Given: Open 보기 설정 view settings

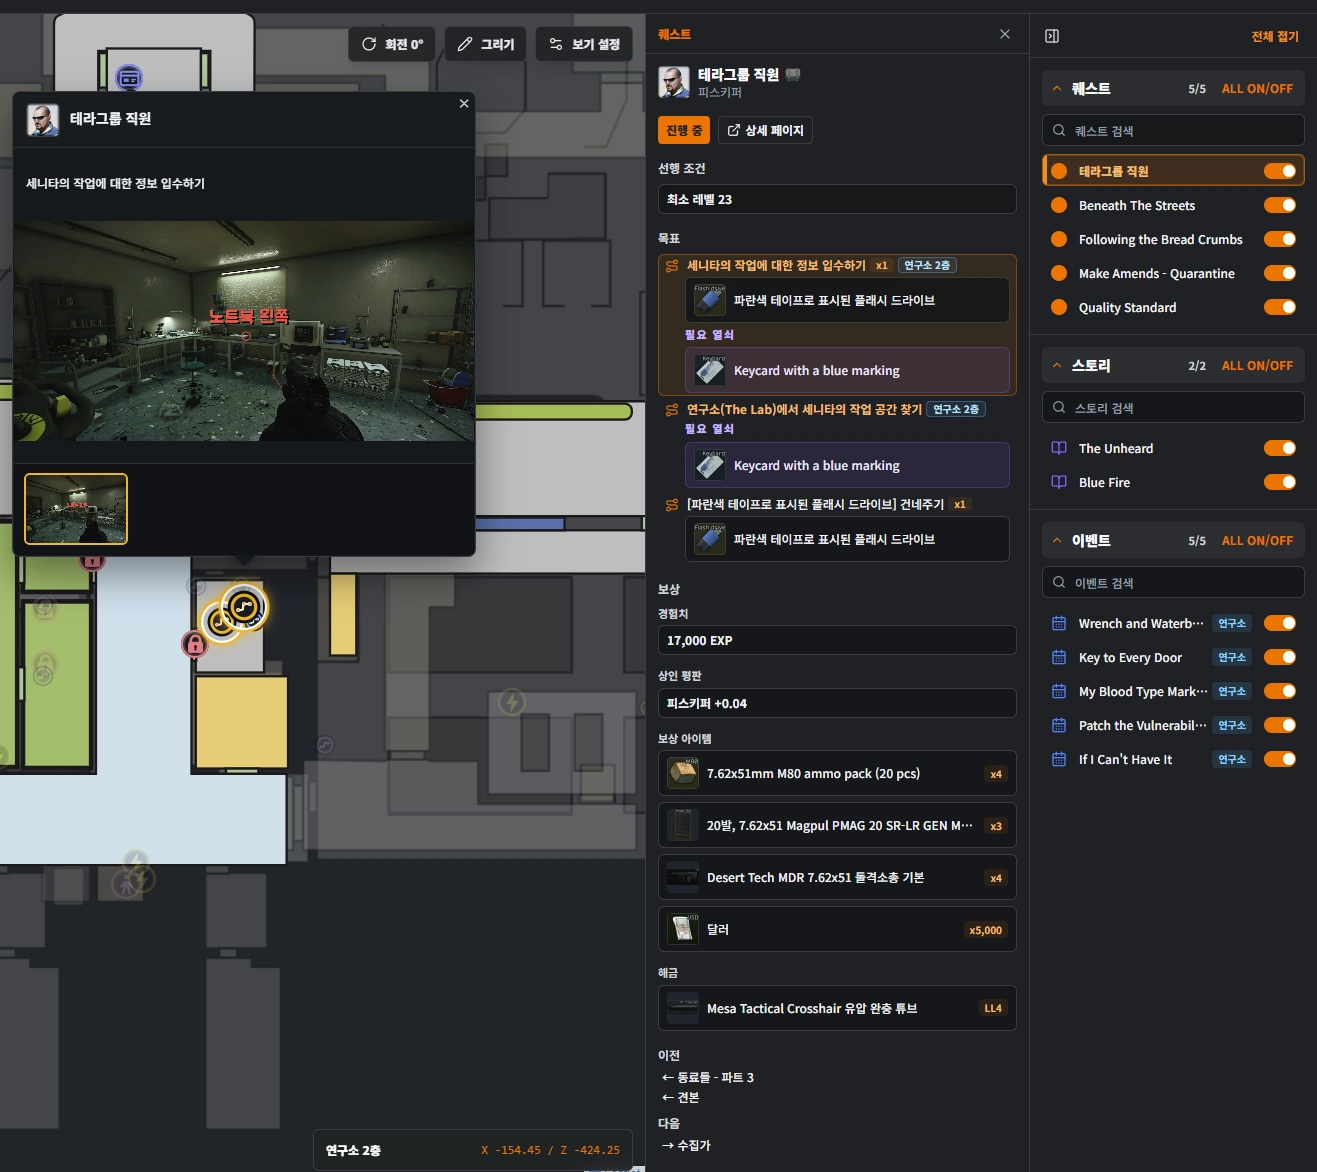Looking at the screenshot, I should (x=584, y=44).
